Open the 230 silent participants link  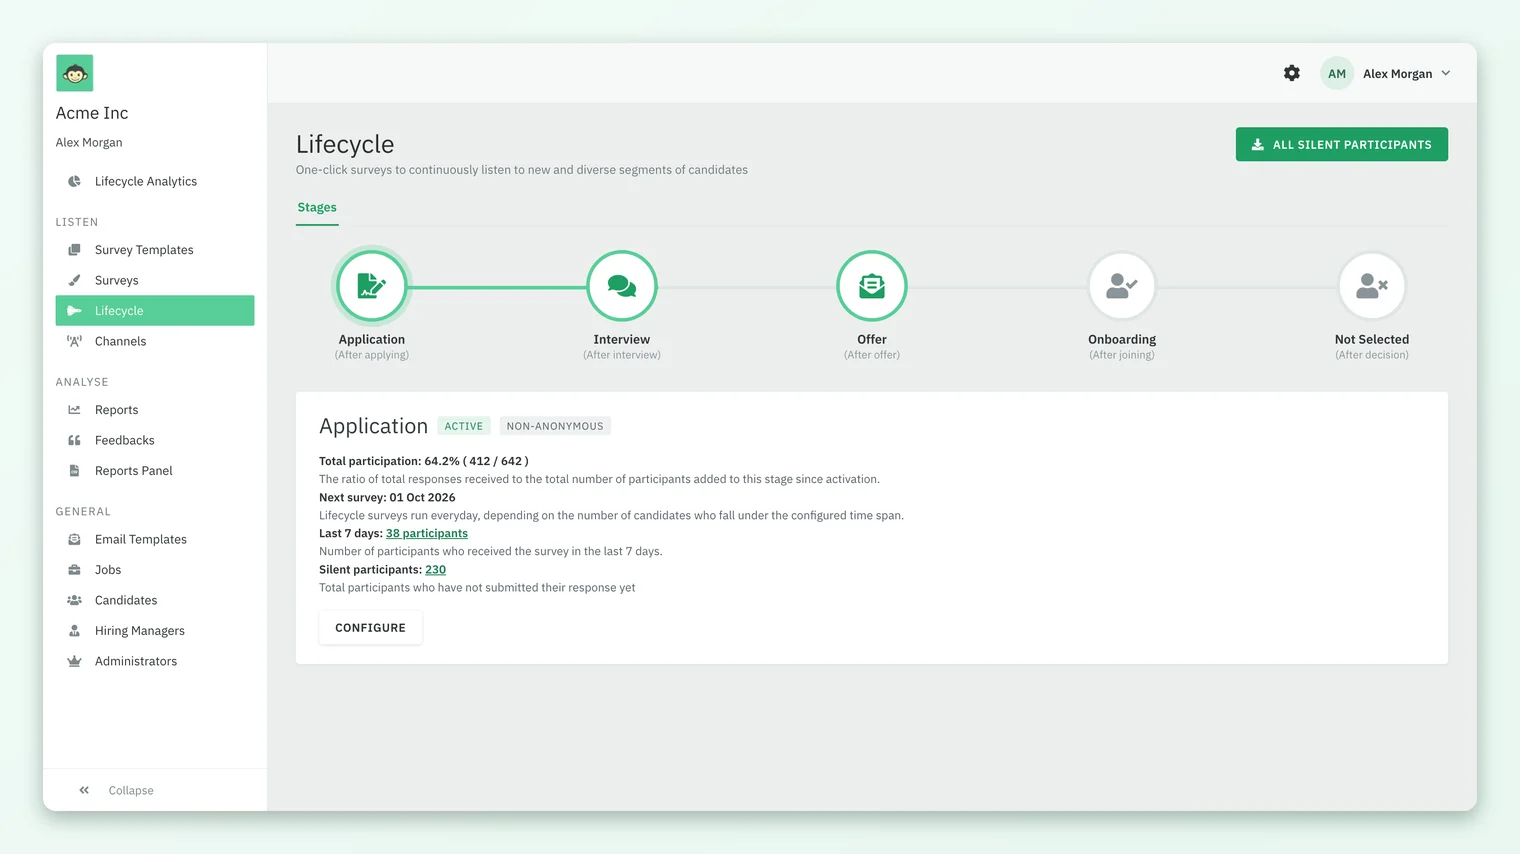(436, 570)
